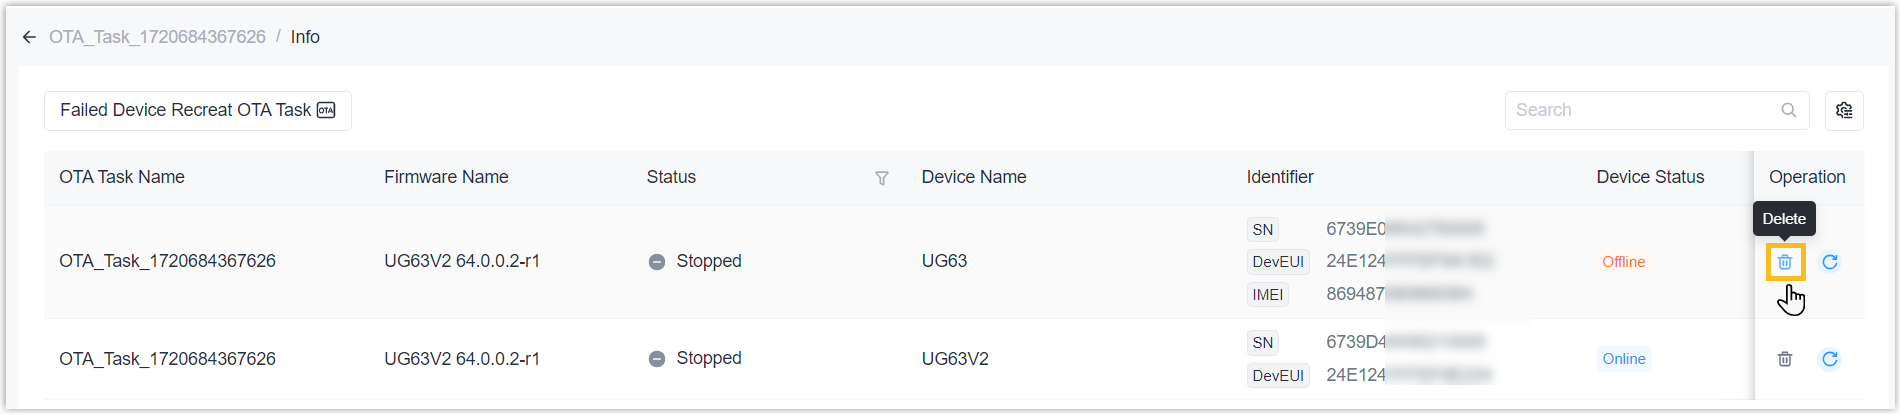Delete the UG63 device OTA task

[1784, 262]
